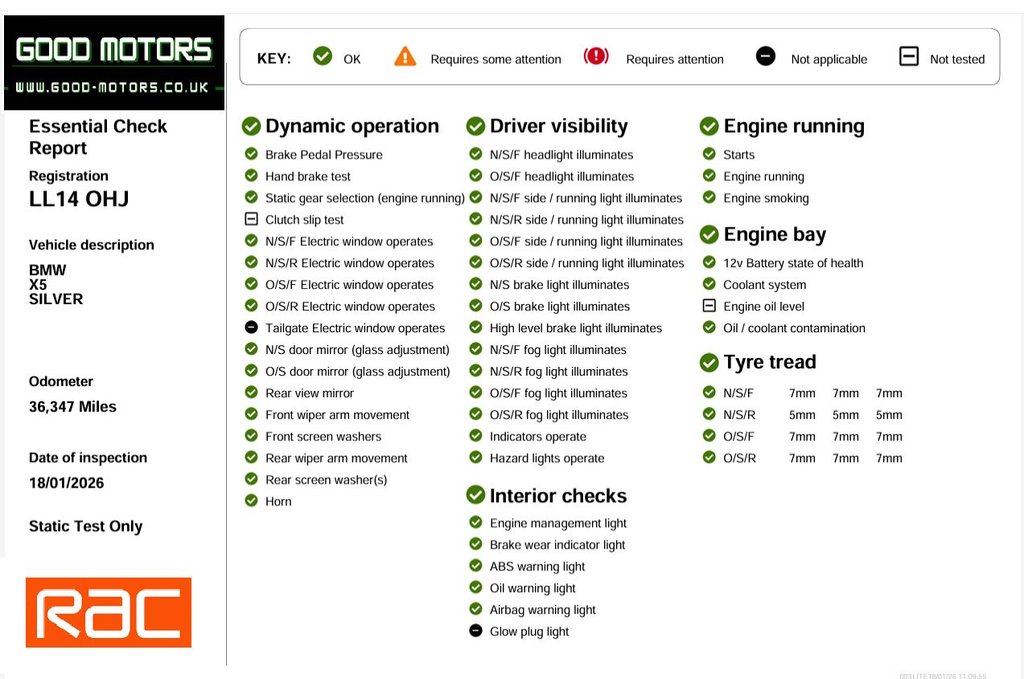Viewport: 1024px width, 679px height.
Task: Click the red exclamation 'Requires attention' icon
Action: (596, 56)
